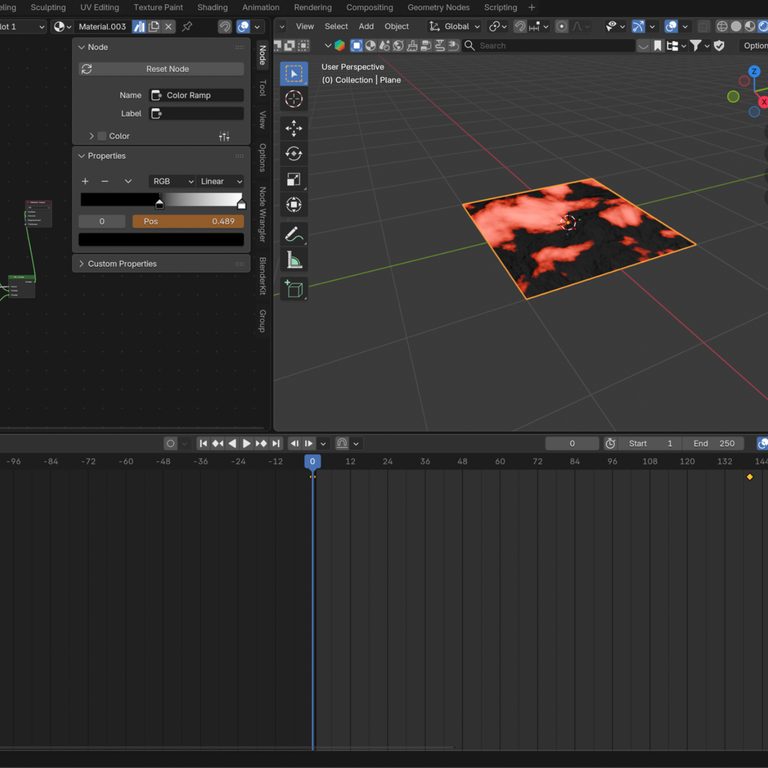Click the black color stop swatch bar
The image size is (768, 768).
(161, 240)
